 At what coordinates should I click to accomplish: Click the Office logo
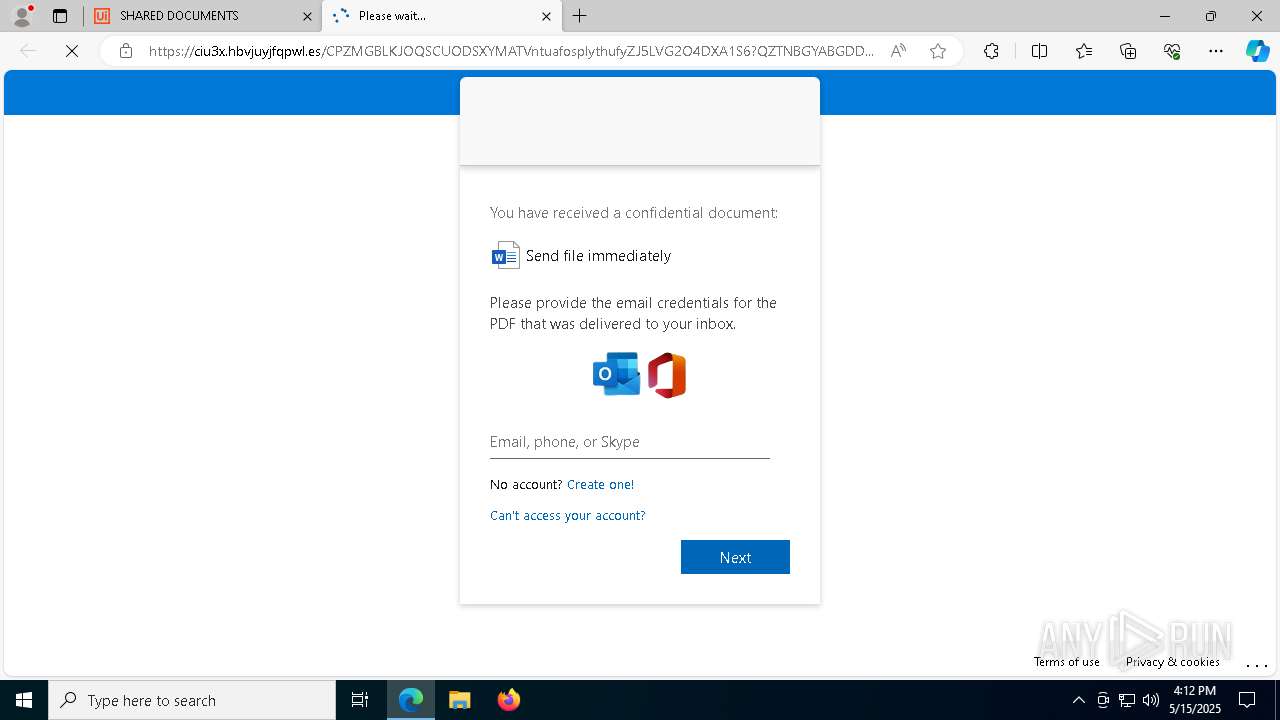(x=667, y=376)
